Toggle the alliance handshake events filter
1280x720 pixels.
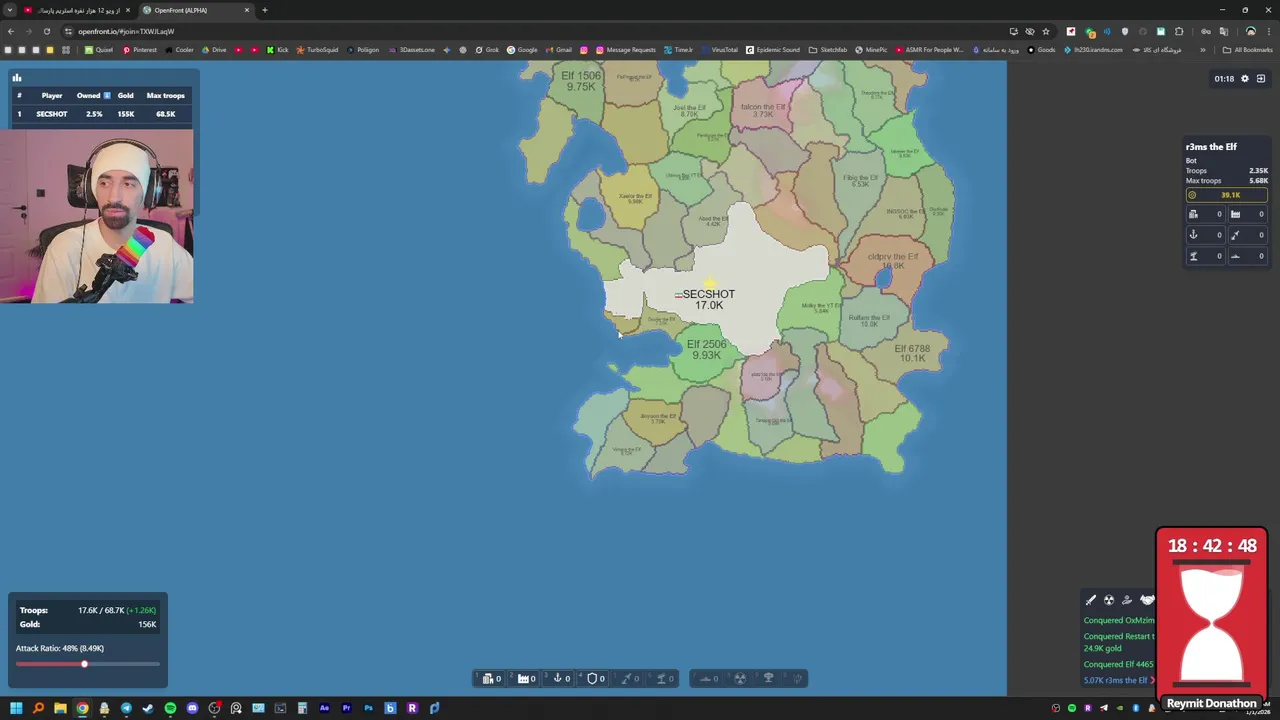[x=1146, y=600]
